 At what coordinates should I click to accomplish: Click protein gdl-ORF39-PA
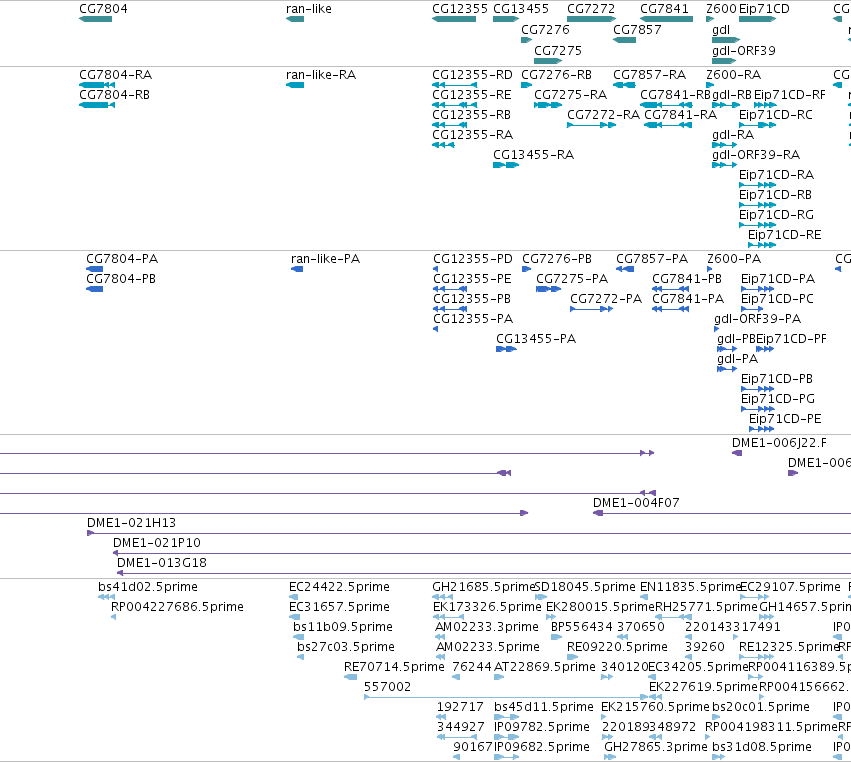pos(757,319)
